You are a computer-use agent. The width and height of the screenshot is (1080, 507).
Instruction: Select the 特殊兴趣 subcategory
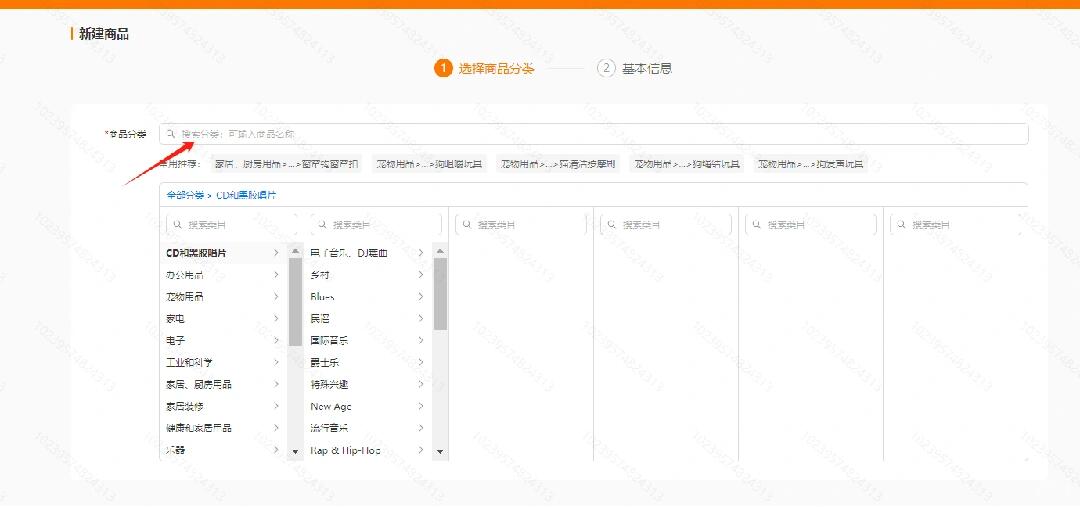[x=368, y=384]
